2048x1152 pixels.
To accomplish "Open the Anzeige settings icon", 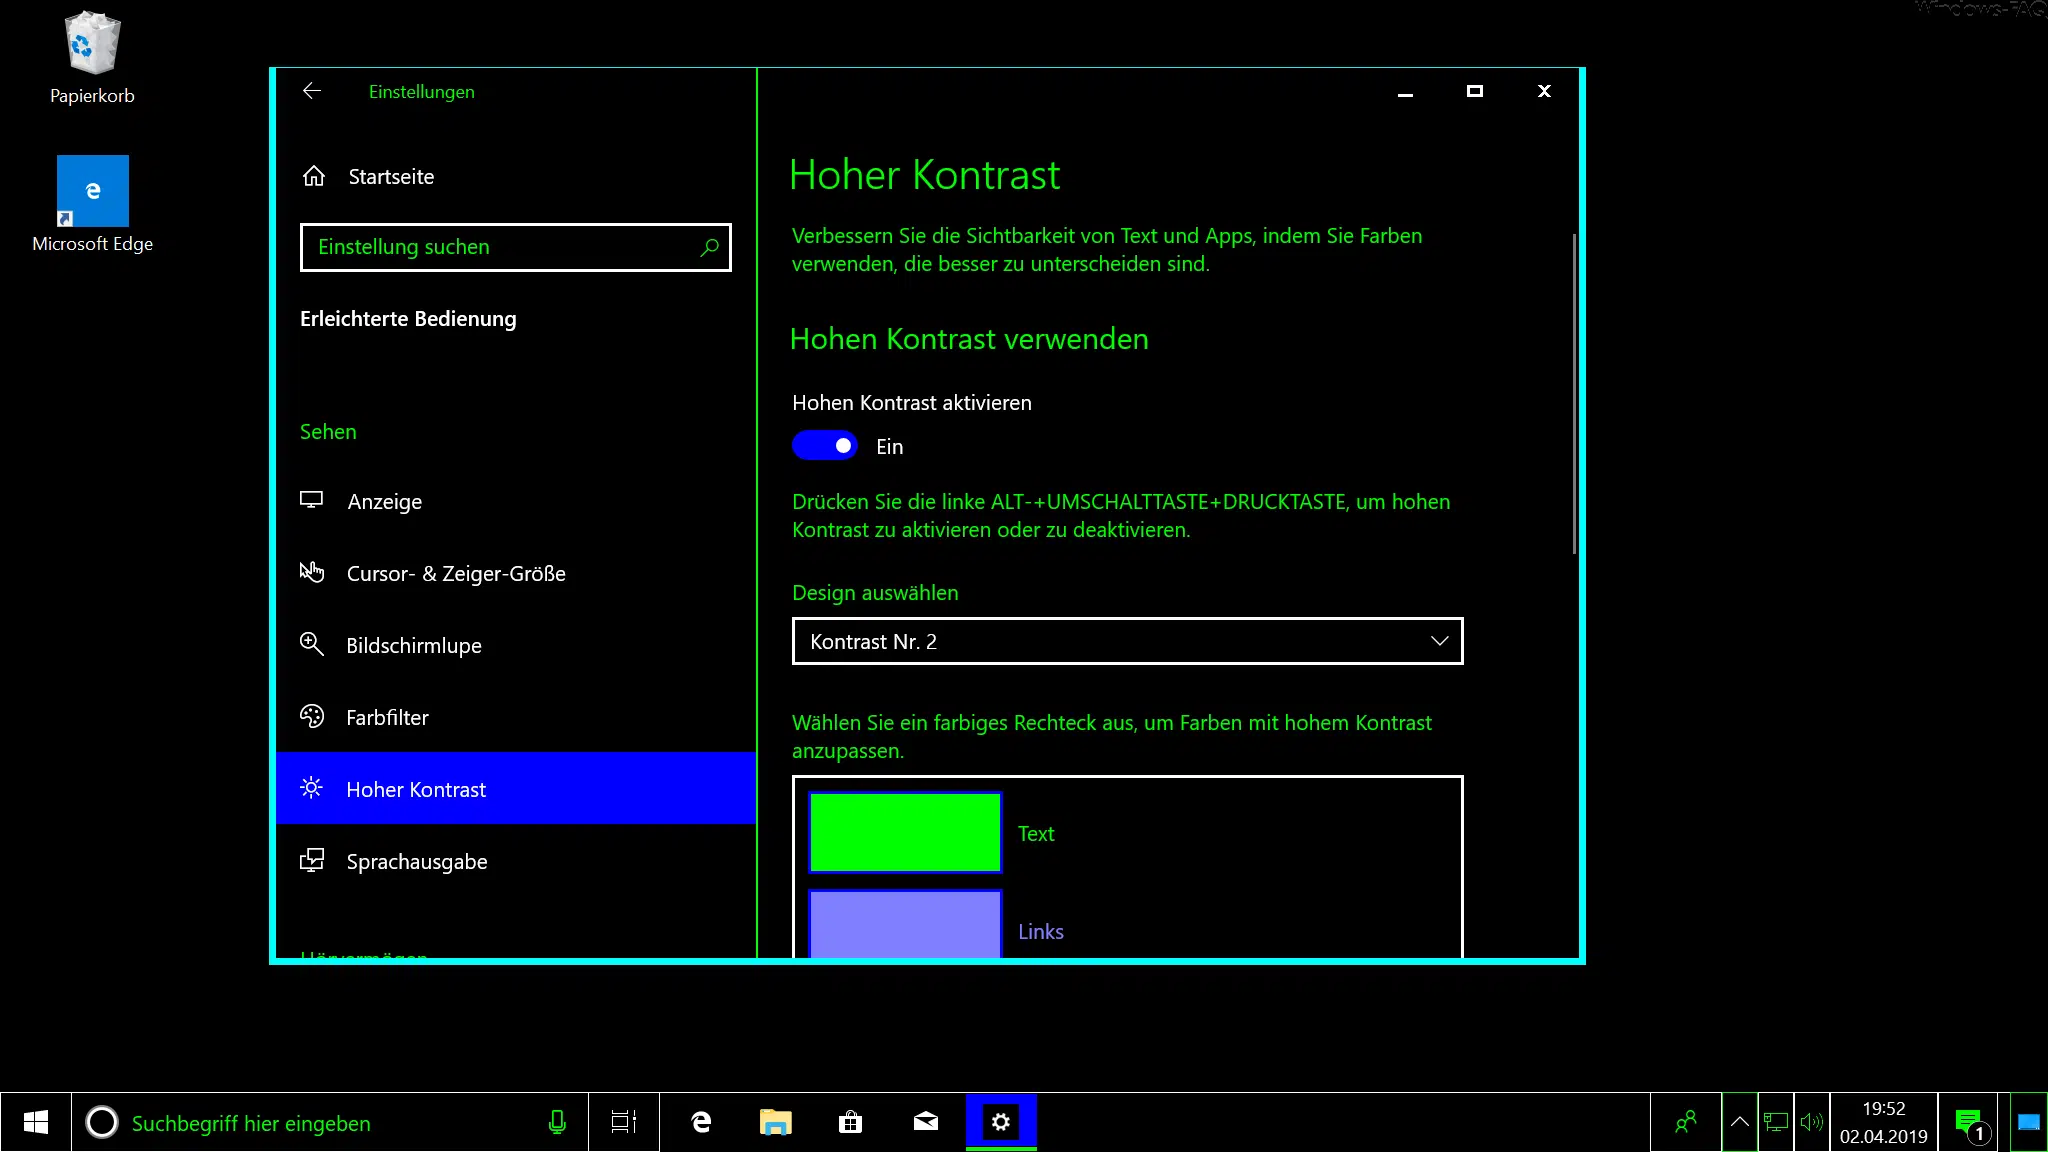I will pyautogui.click(x=313, y=500).
